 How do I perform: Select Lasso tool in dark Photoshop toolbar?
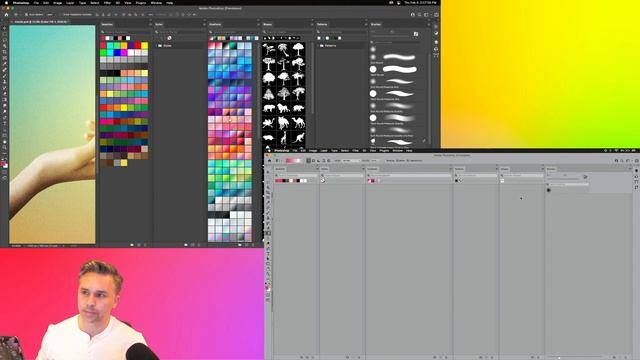pos(4,40)
